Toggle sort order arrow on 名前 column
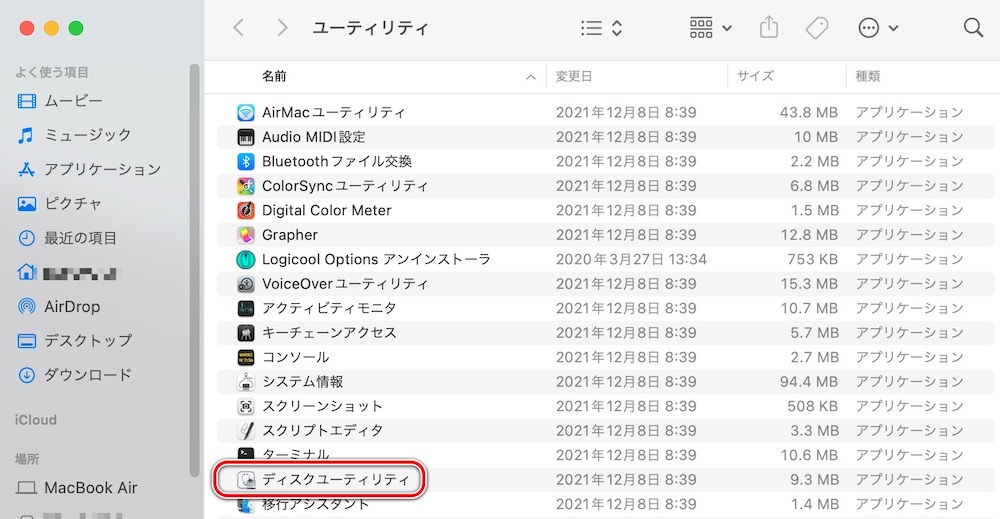The height and width of the screenshot is (519, 1000). pyautogui.click(x=530, y=77)
